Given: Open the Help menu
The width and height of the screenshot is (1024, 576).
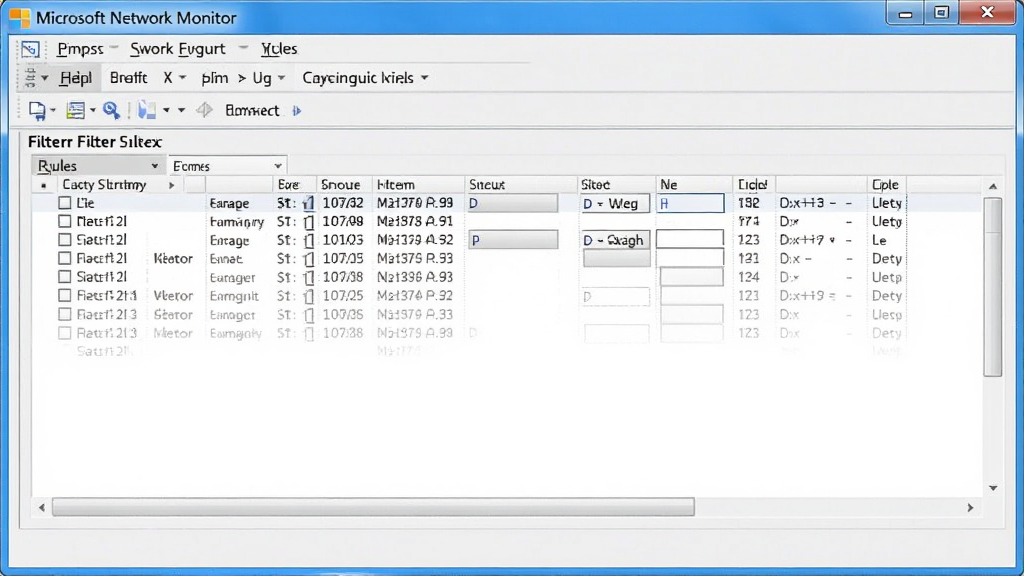Looking at the screenshot, I should (76, 78).
